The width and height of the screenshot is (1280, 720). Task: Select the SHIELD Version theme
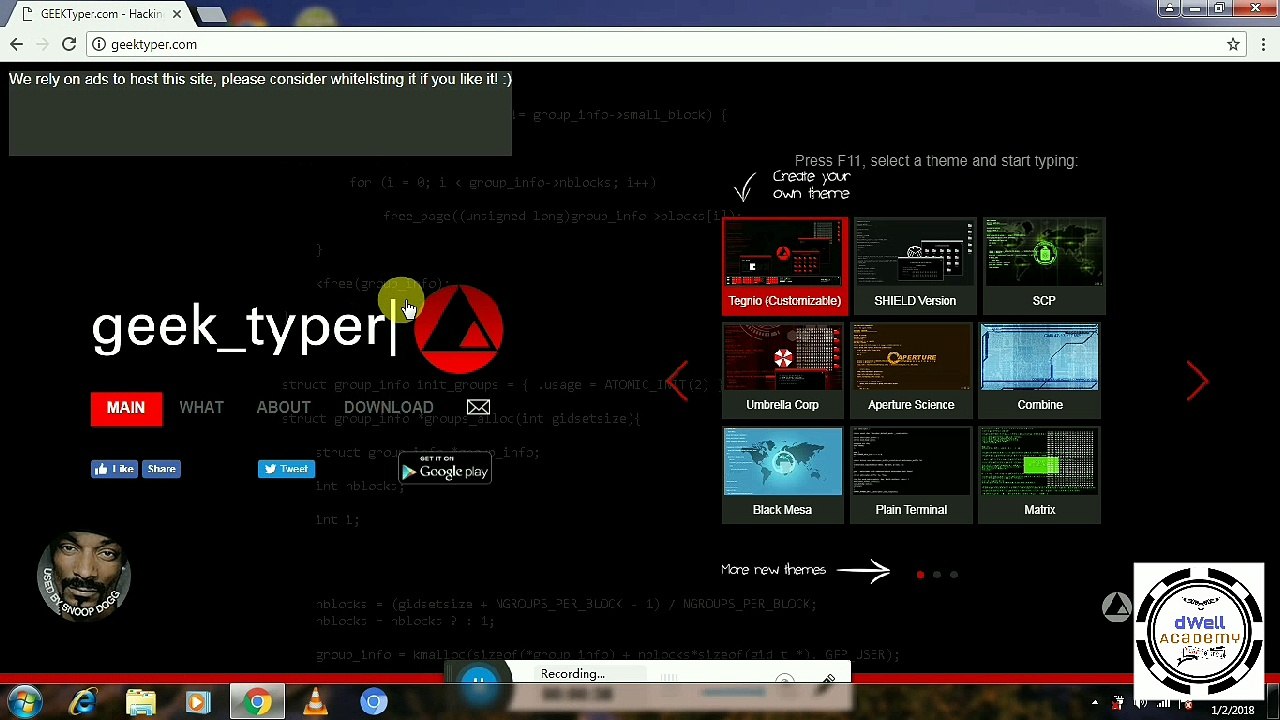point(915,266)
